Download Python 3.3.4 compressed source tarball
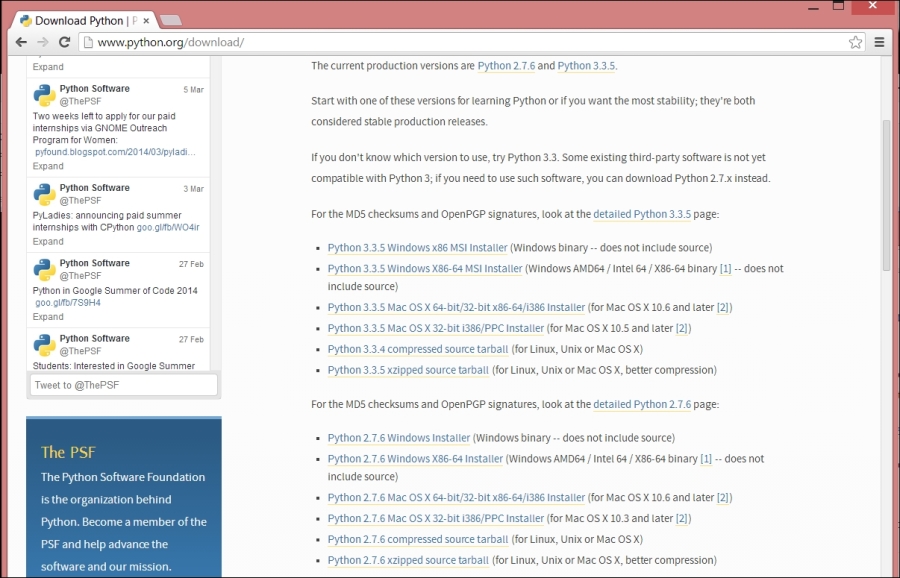The image size is (900, 578). 418,349
